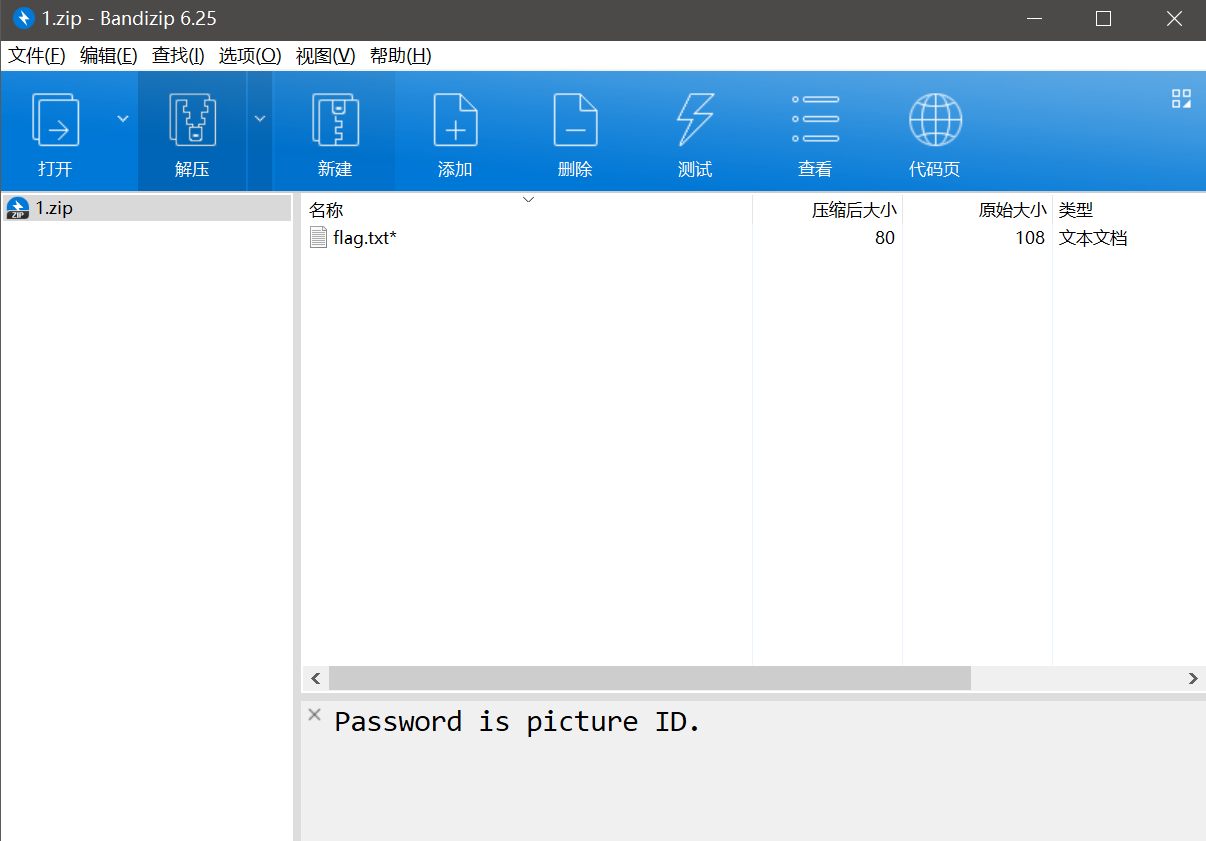Expand the dropdown arrow next to 解压
This screenshot has height=841, width=1206.
point(260,118)
